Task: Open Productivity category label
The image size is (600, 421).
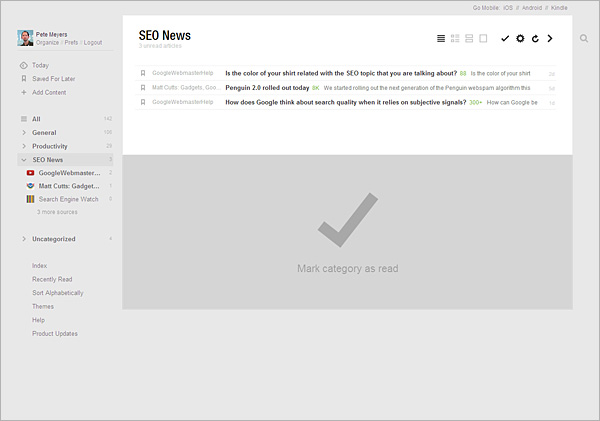Action: (50, 146)
